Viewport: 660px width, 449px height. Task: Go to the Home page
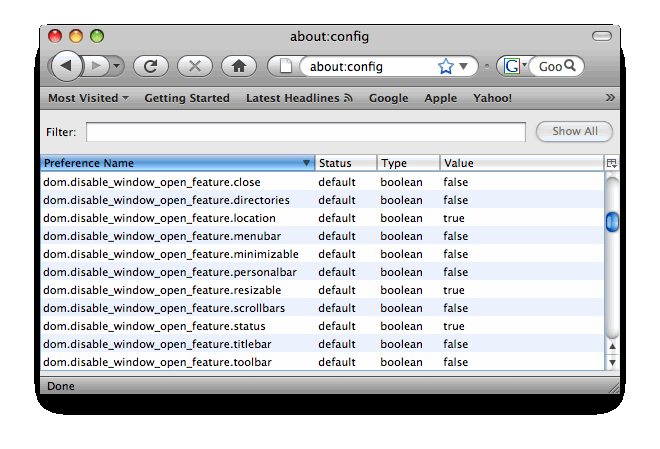tap(238, 66)
